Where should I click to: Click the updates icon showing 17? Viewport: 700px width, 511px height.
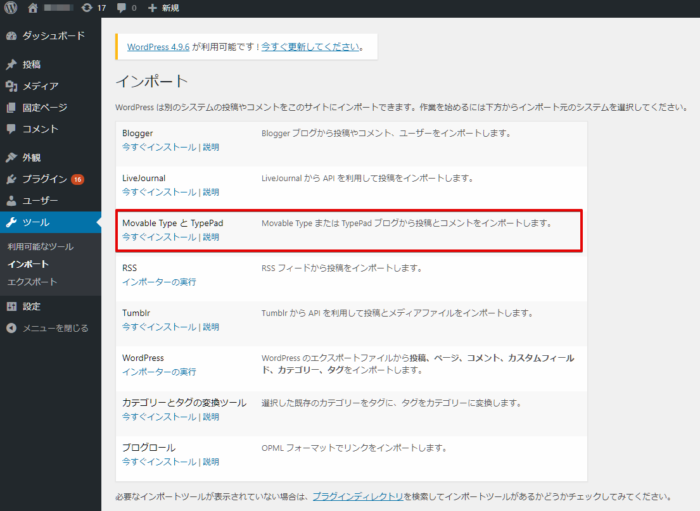coord(87,8)
